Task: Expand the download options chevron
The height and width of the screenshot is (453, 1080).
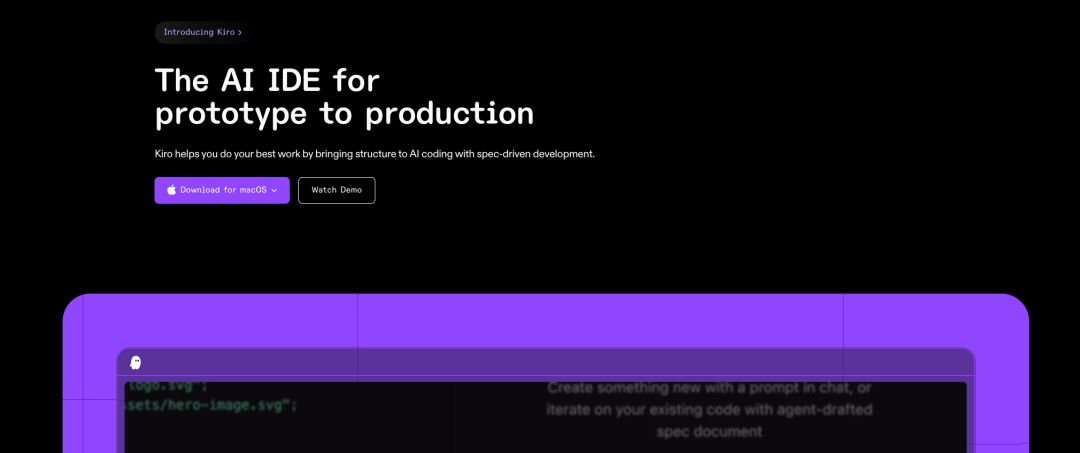Action: (x=274, y=190)
